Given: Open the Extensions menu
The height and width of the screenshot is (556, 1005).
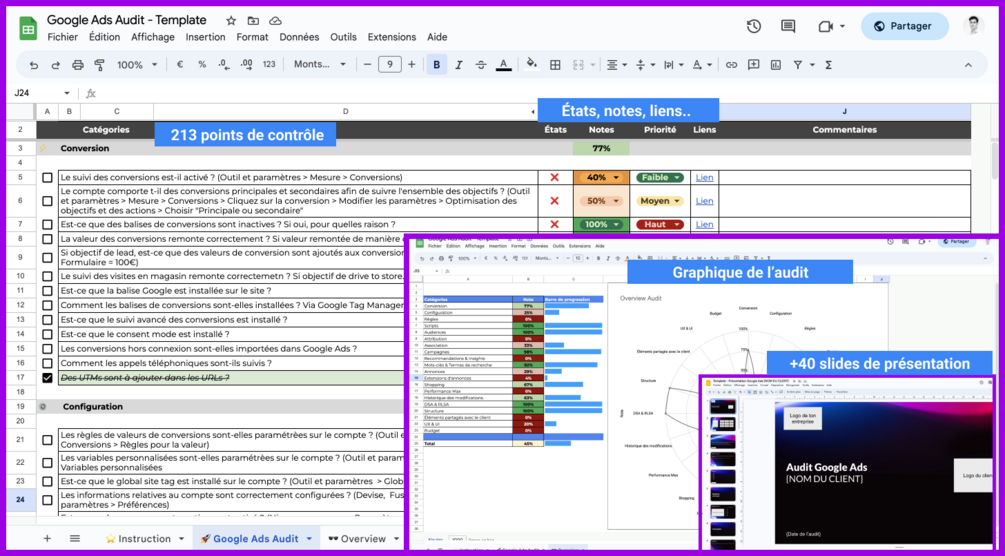Looking at the screenshot, I should pyautogui.click(x=392, y=37).
